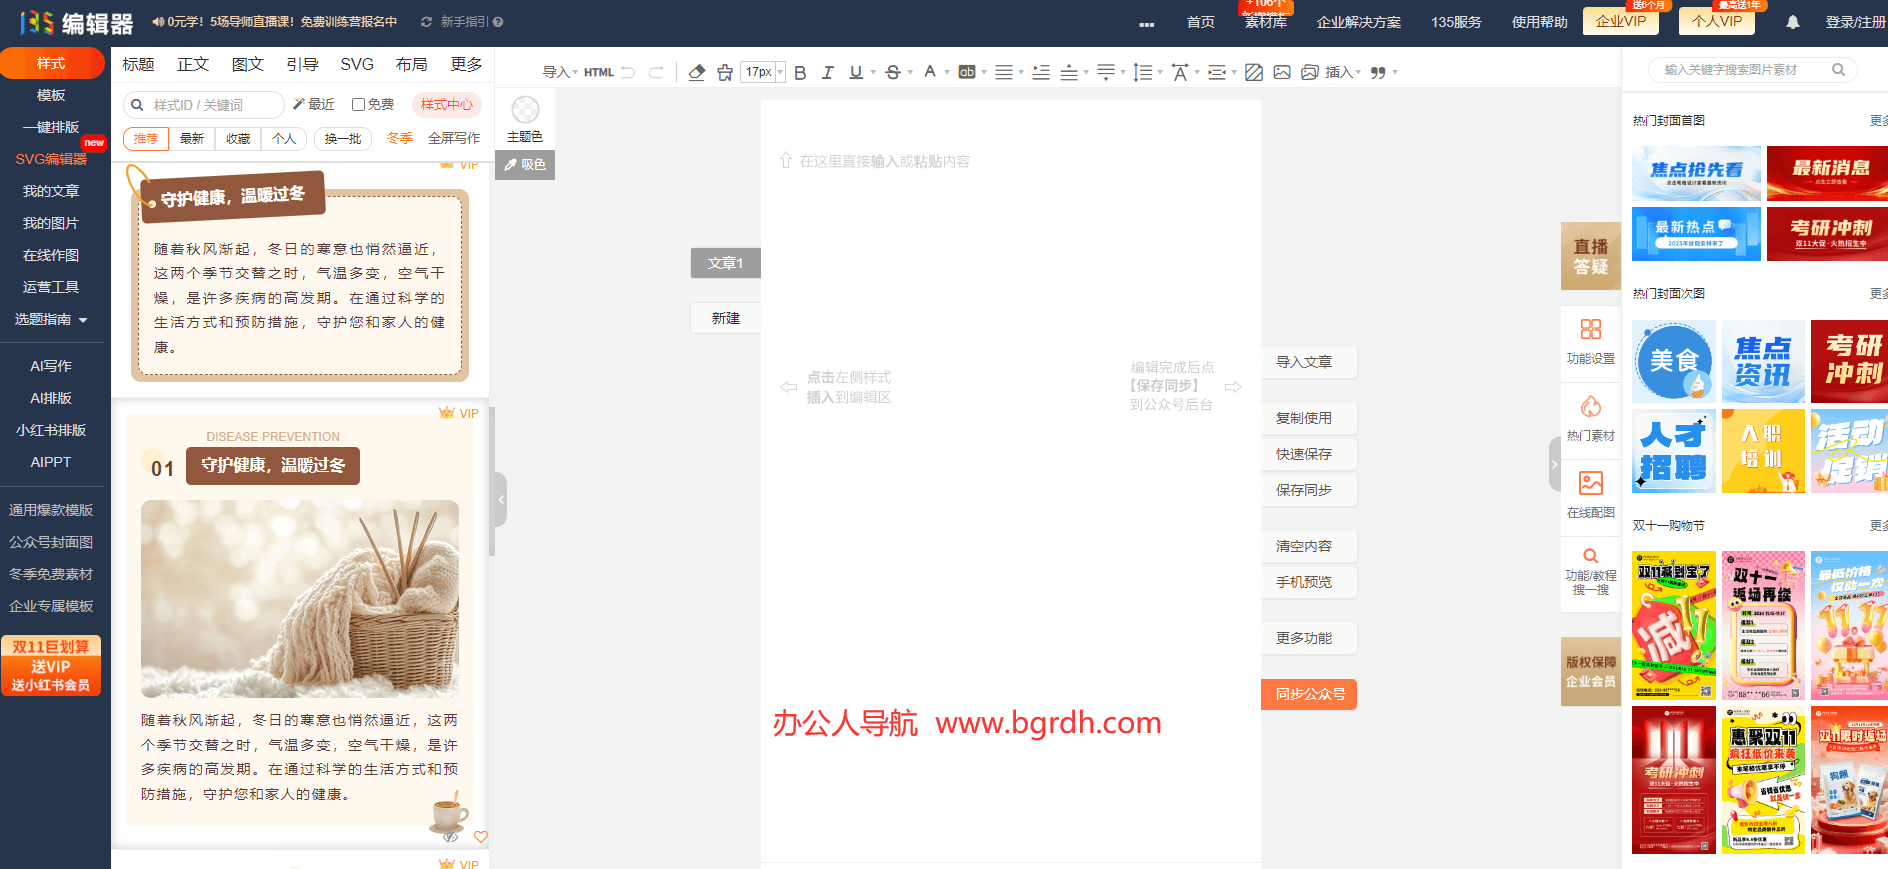This screenshot has width=1888, height=869.
Task: Open the SVG style tab
Action: [x=357, y=64]
